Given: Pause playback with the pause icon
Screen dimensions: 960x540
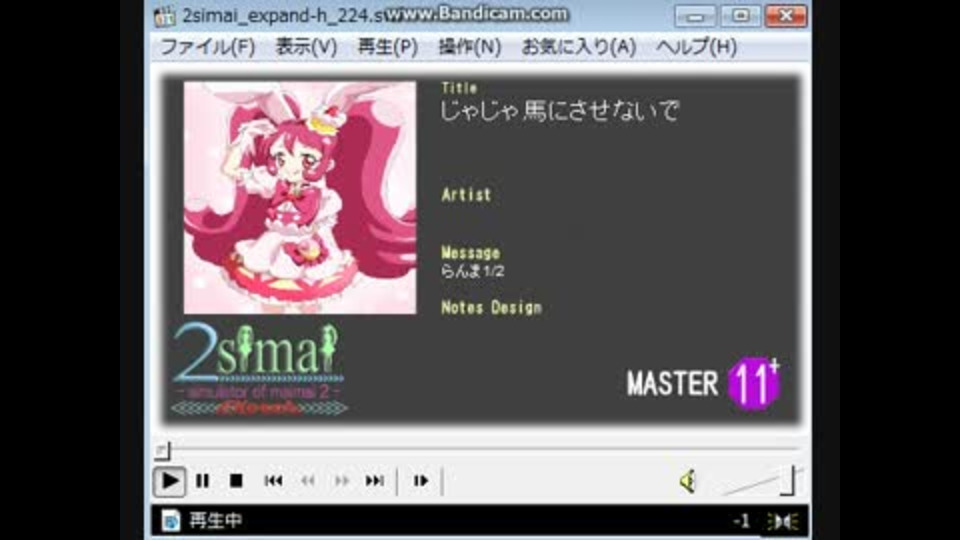Looking at the screenshot, I should coord(203,481).
